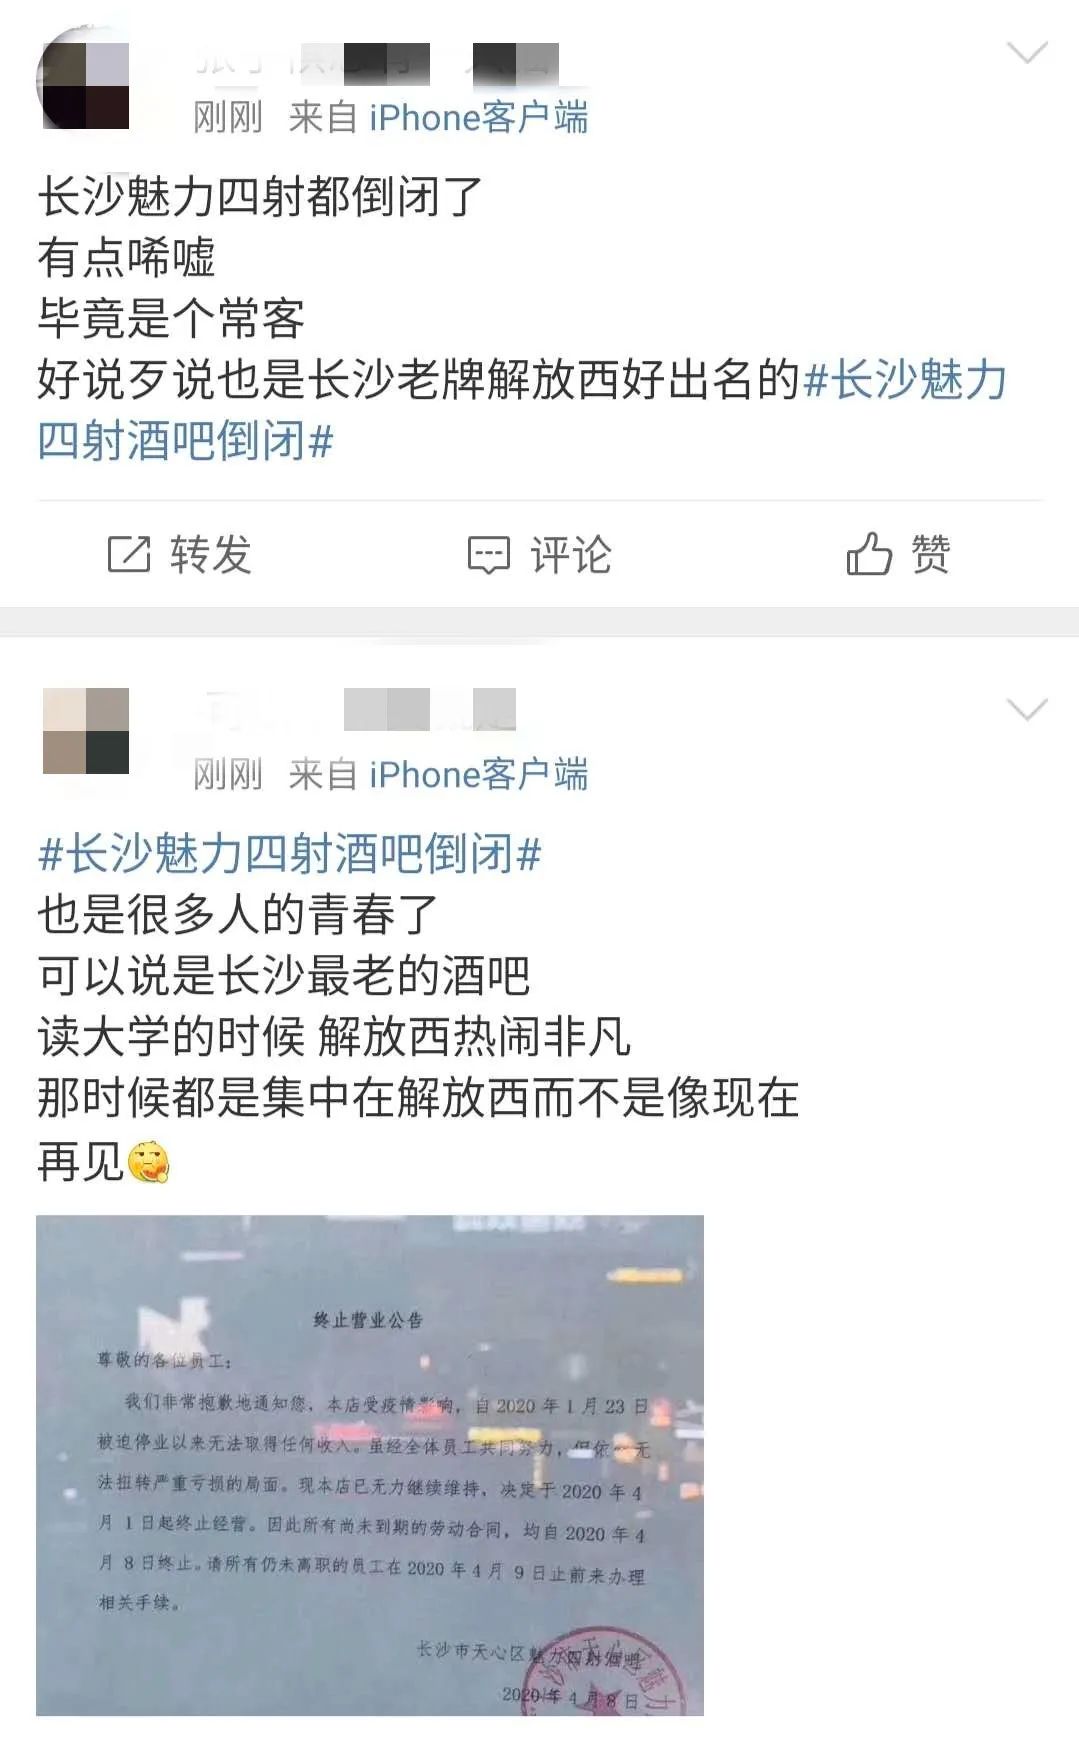Tap the 评论 text label
The height and width of the screenshot is (1737, 1079).
[x=571, y=555]
